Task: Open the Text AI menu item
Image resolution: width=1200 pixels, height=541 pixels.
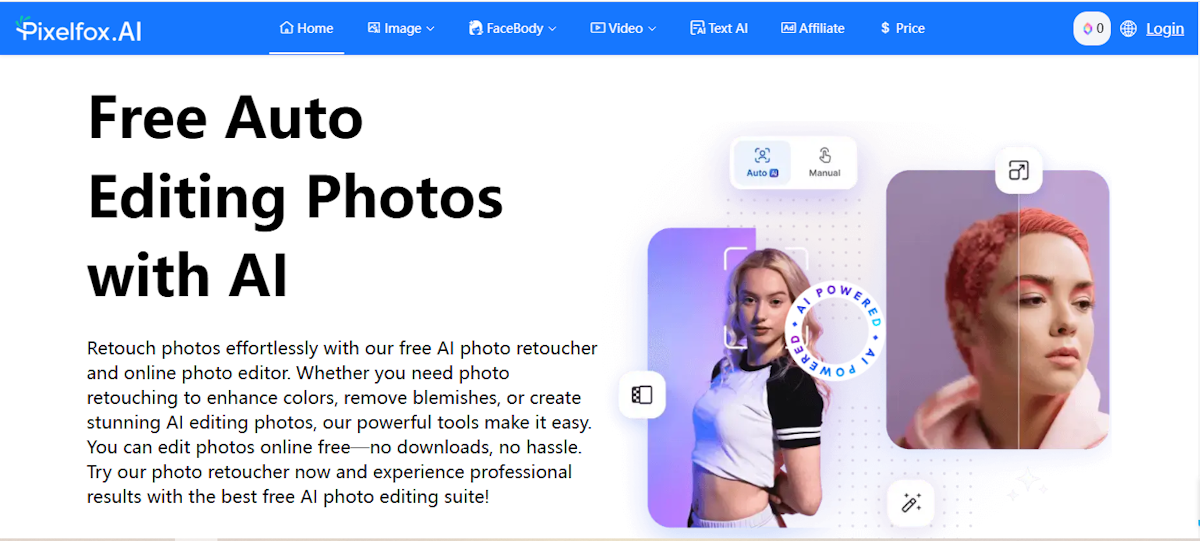Action: (x=719, y=28)
